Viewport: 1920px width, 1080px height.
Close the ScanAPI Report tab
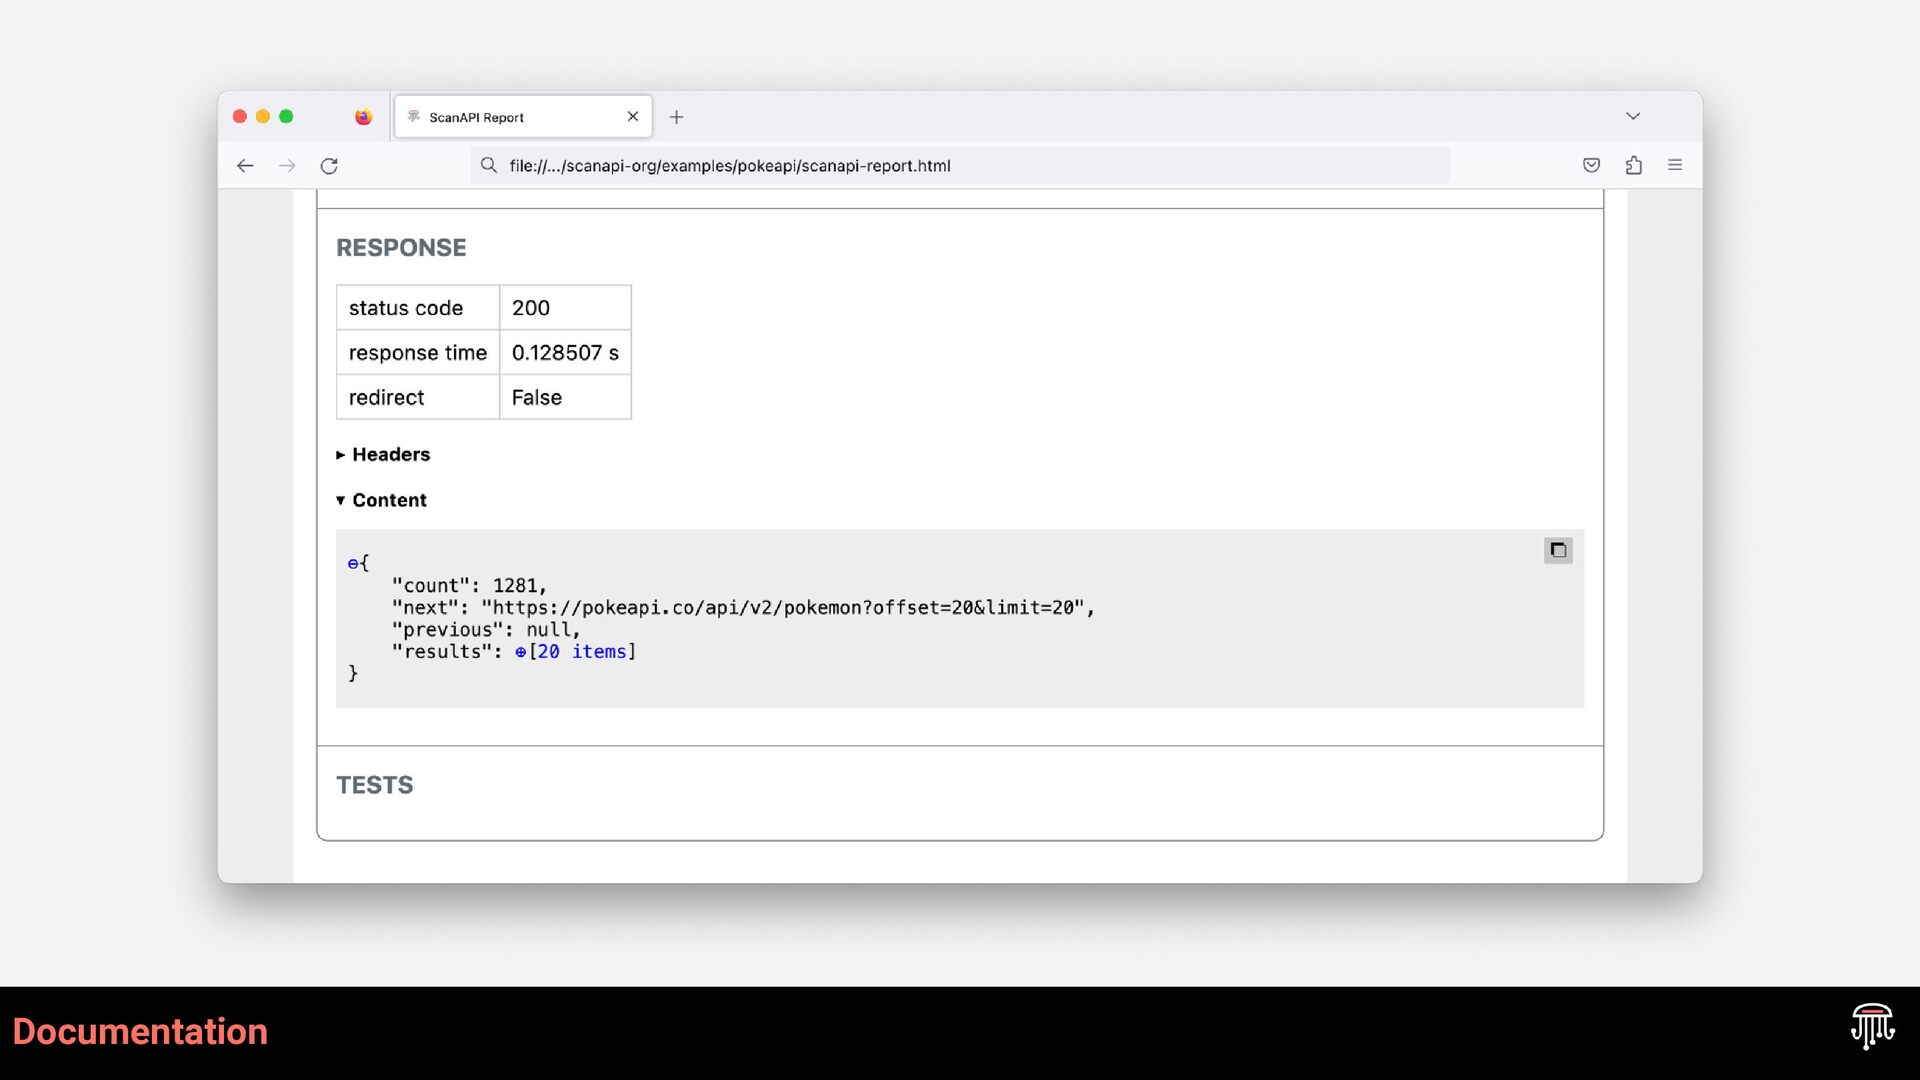pyautogui.click(x=632, y=117)
